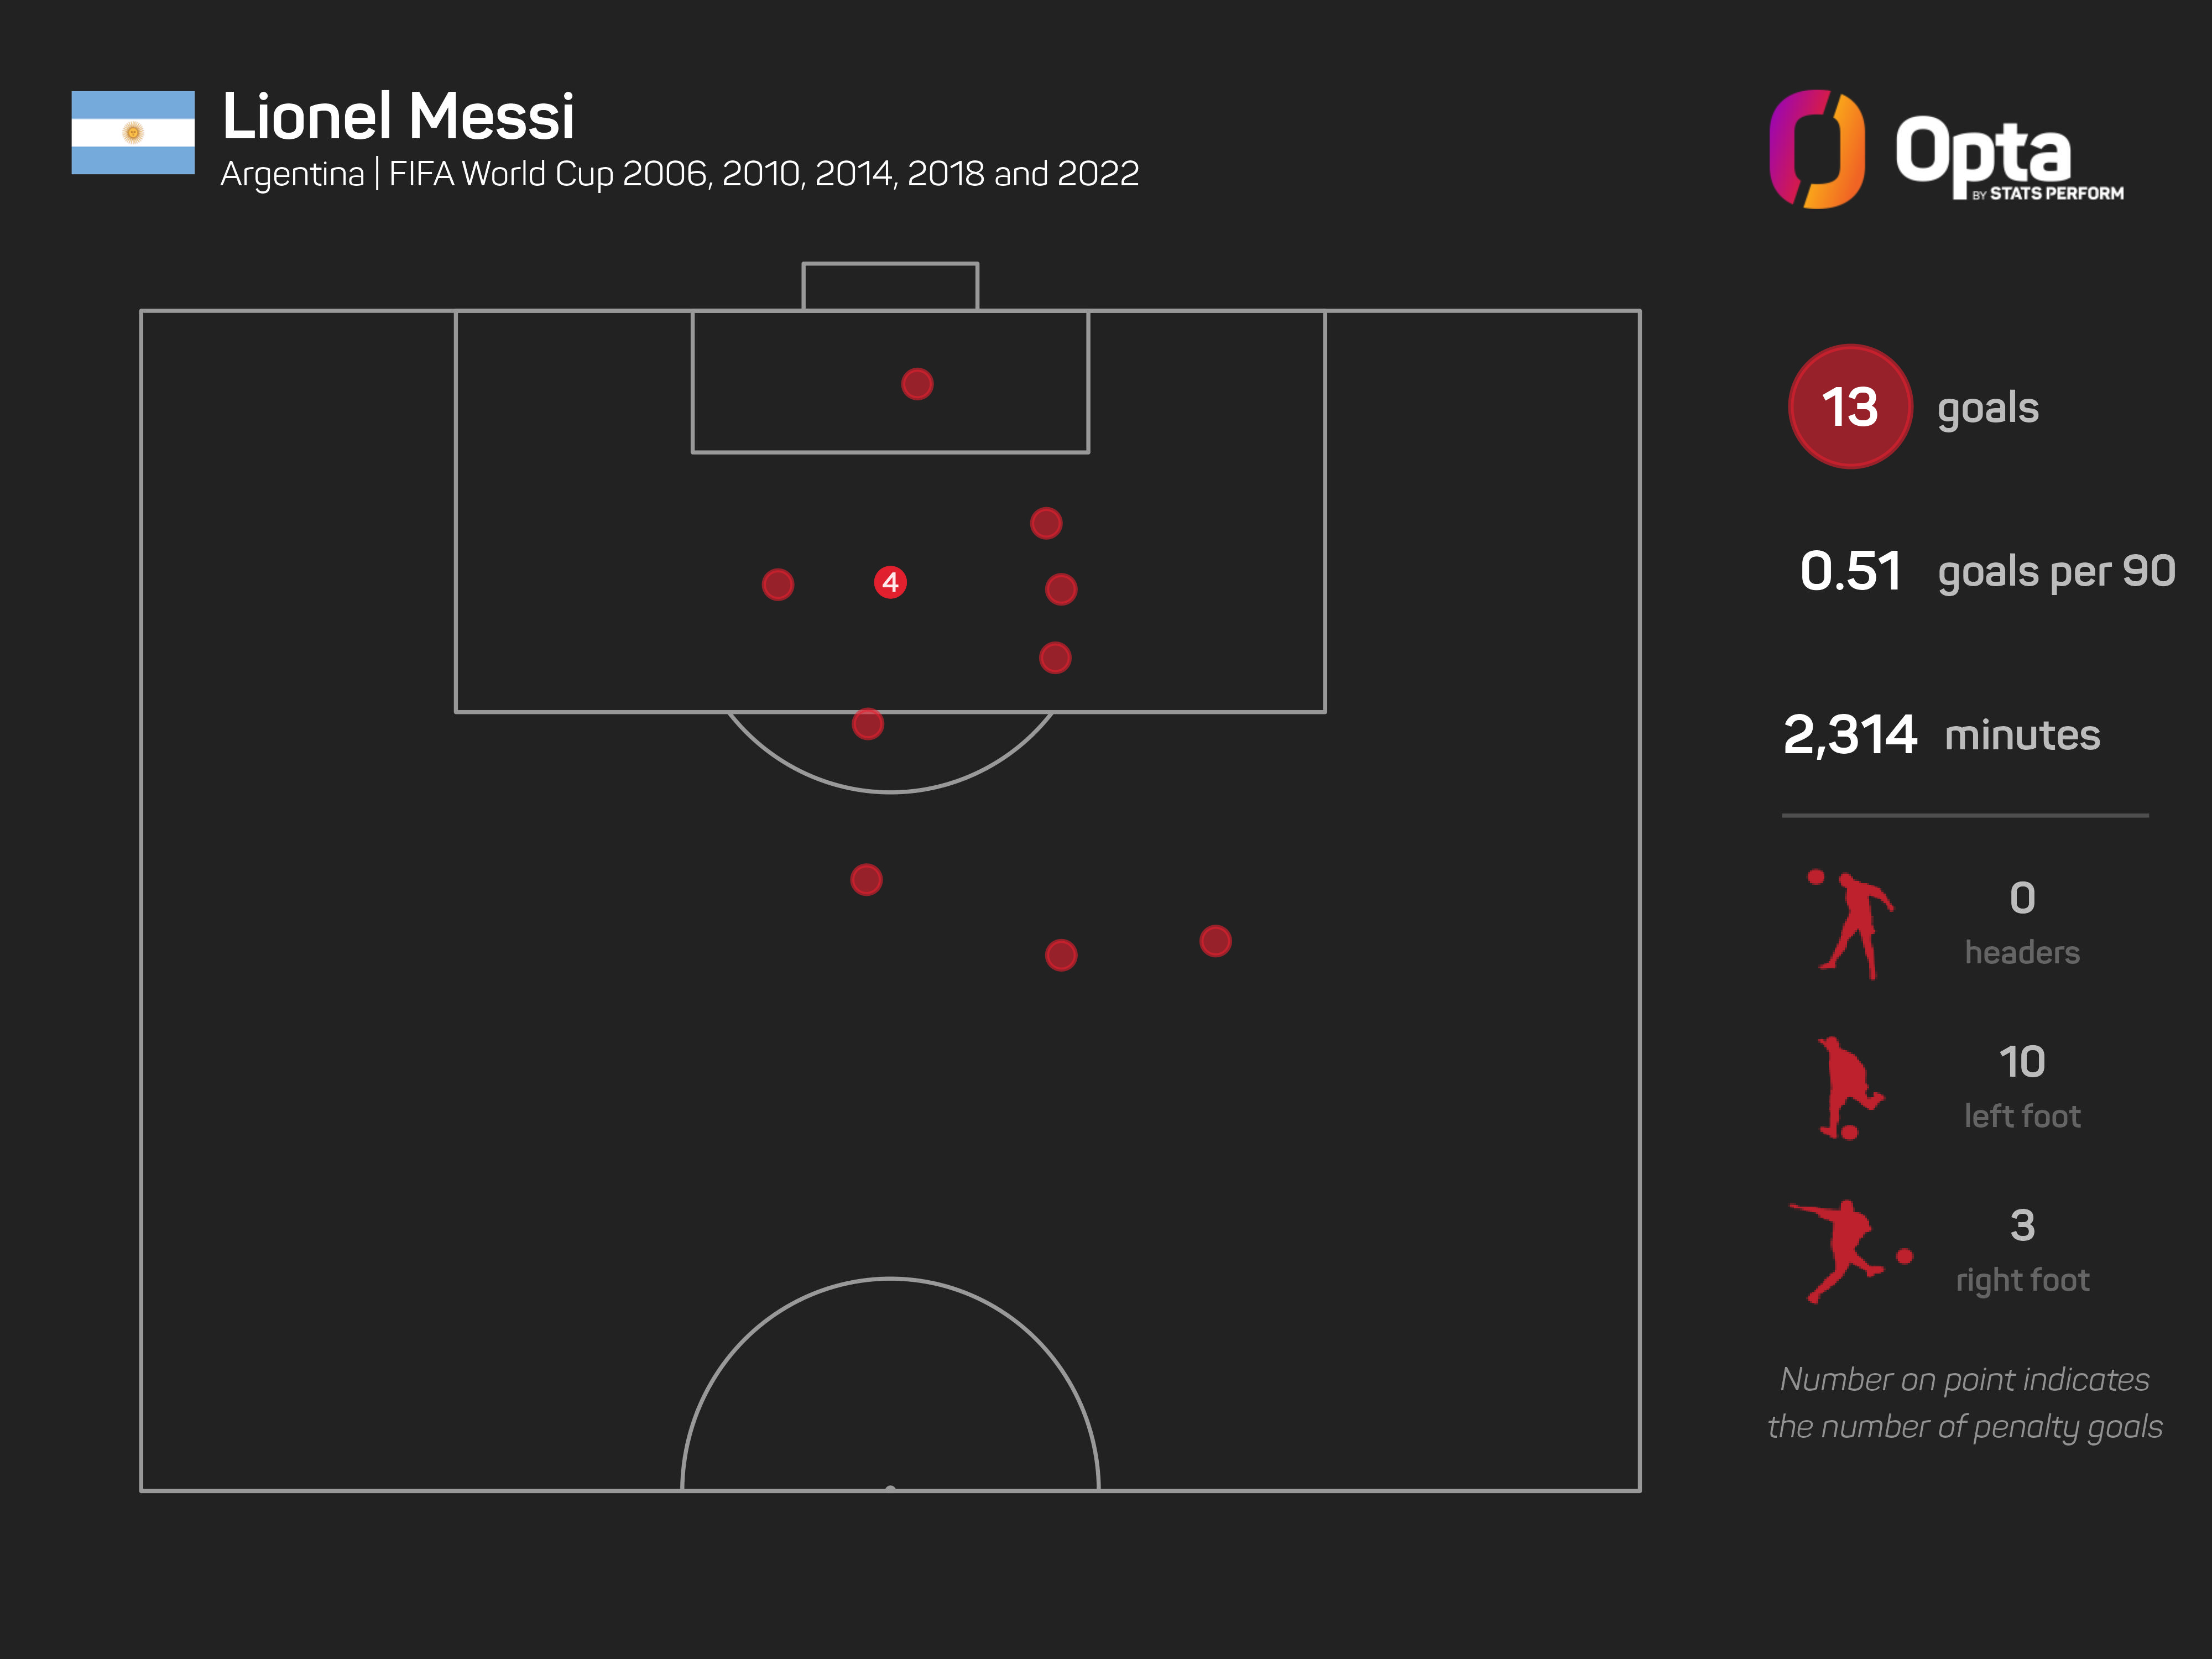2212x1659 pixels.
Task: Click the goal dot on penalty area edge
Action: pyautogui.click(x=867, y=724)
